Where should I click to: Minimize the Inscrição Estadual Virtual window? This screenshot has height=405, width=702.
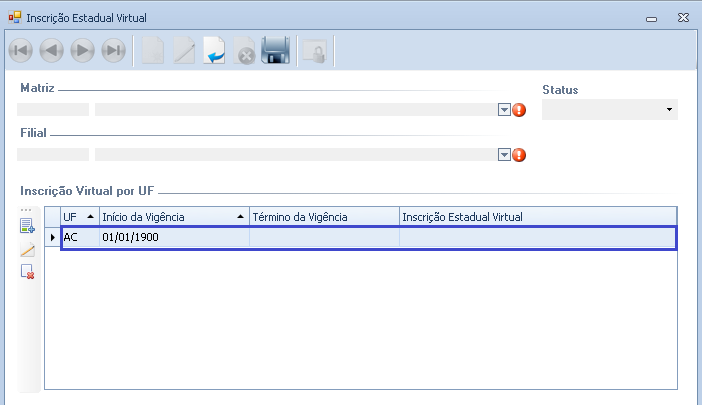point(651,18)
